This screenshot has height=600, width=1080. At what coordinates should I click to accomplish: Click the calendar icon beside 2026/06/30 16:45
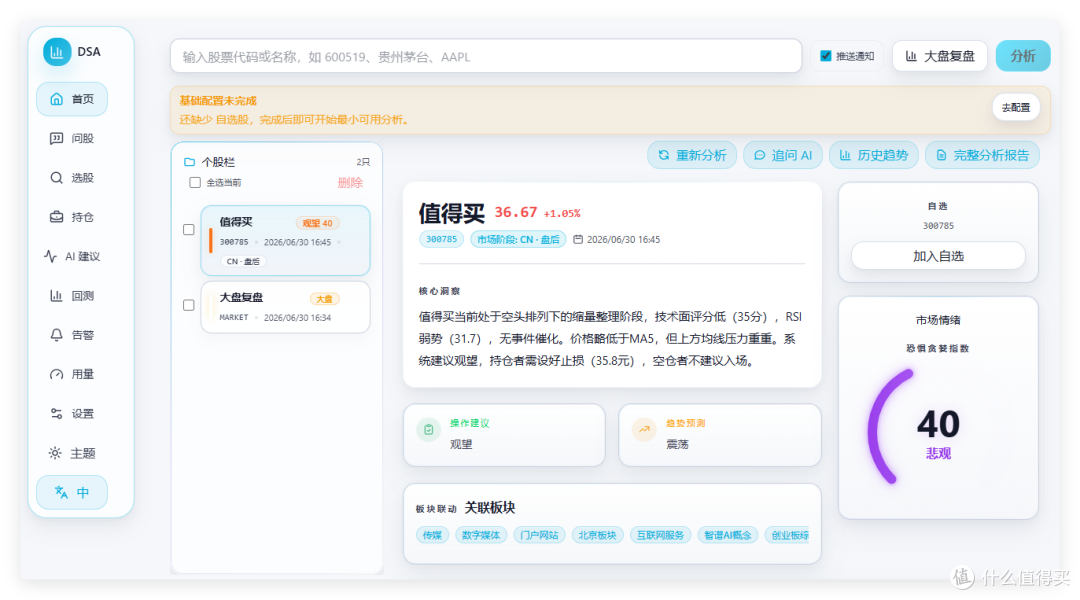pyautogui.click(x=578, y=239)
